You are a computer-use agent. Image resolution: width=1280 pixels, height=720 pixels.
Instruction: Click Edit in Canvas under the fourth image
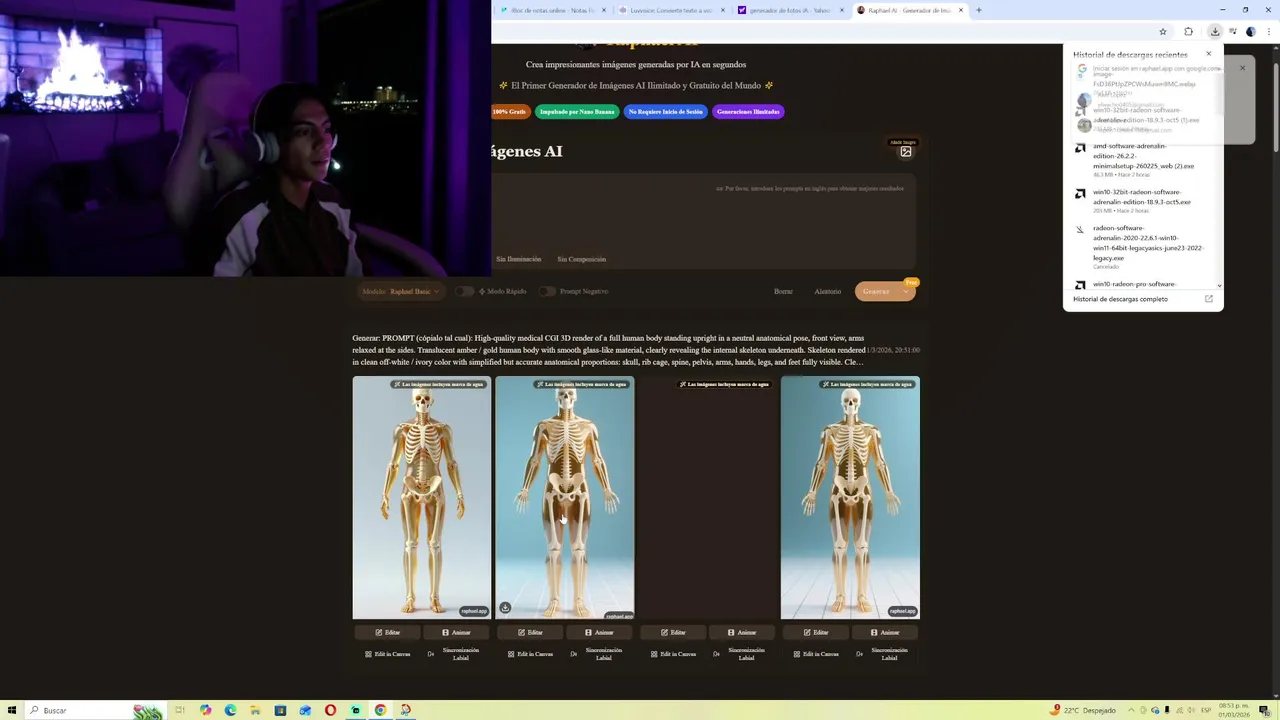pyautogui.click(x=816, y=654)
